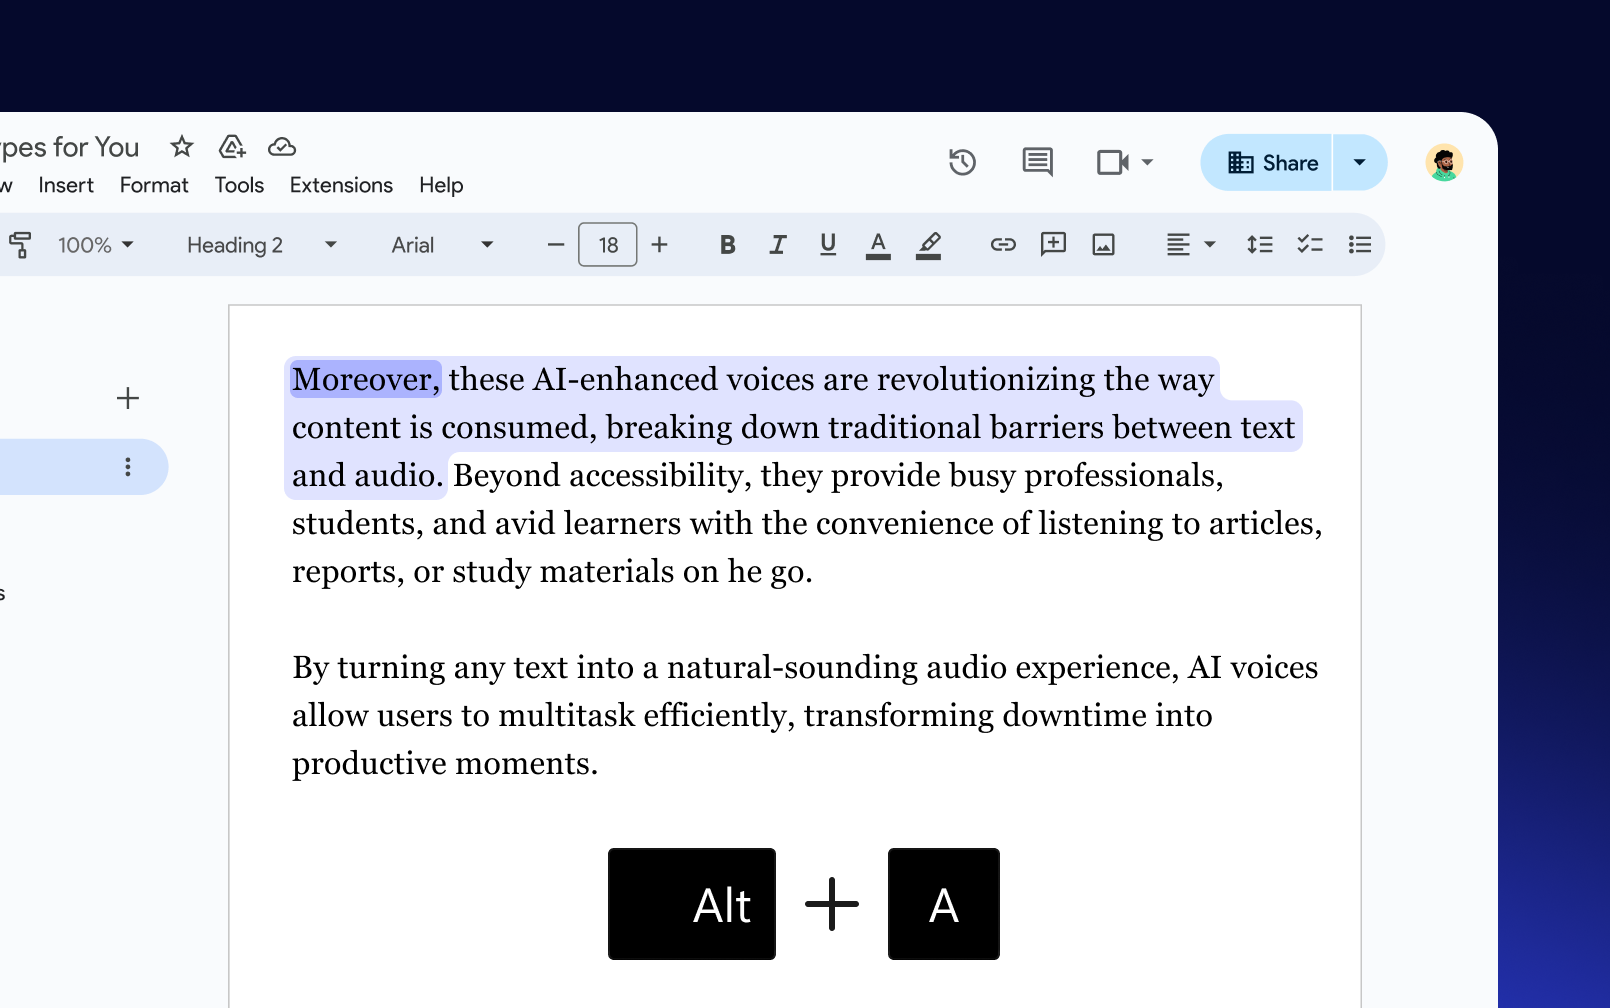Expand the line spacing options
Image resolution: width=1610 pixels, height=1008 pixels.
1259,244
